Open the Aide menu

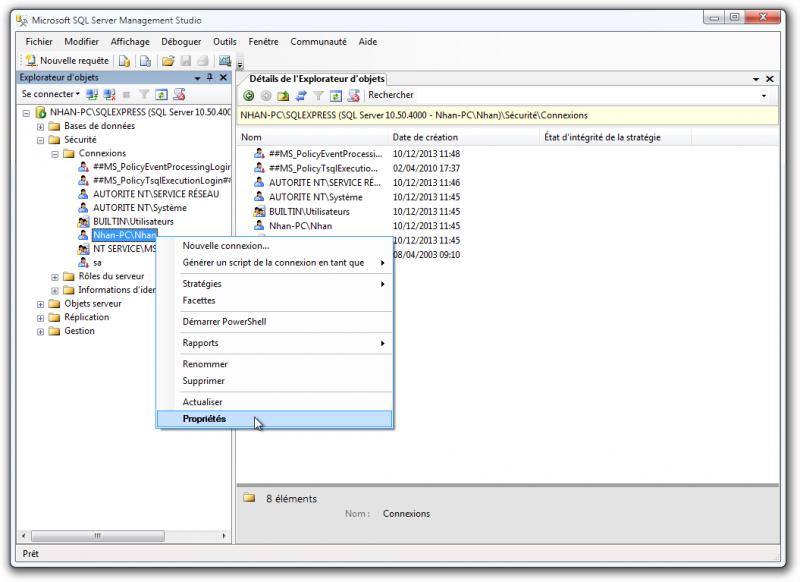367,42
